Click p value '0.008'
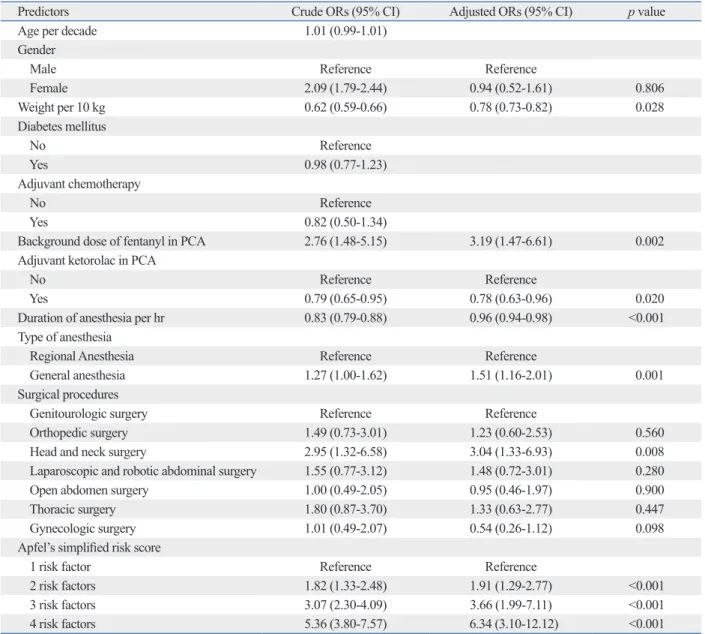This screenshot has width=705, height=634. tap(649, 452)
